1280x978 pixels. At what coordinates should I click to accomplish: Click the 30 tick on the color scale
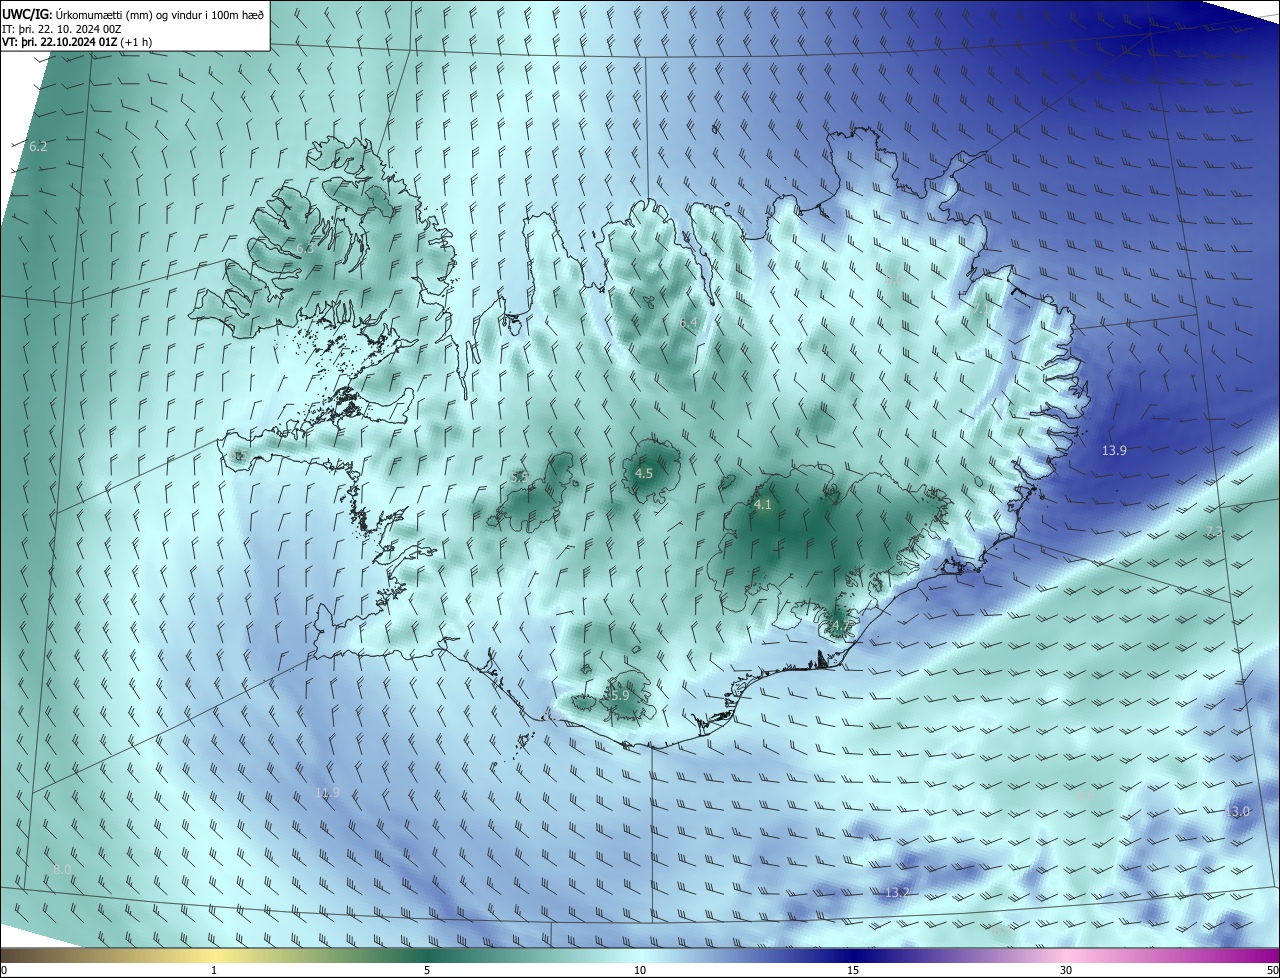1066,971
